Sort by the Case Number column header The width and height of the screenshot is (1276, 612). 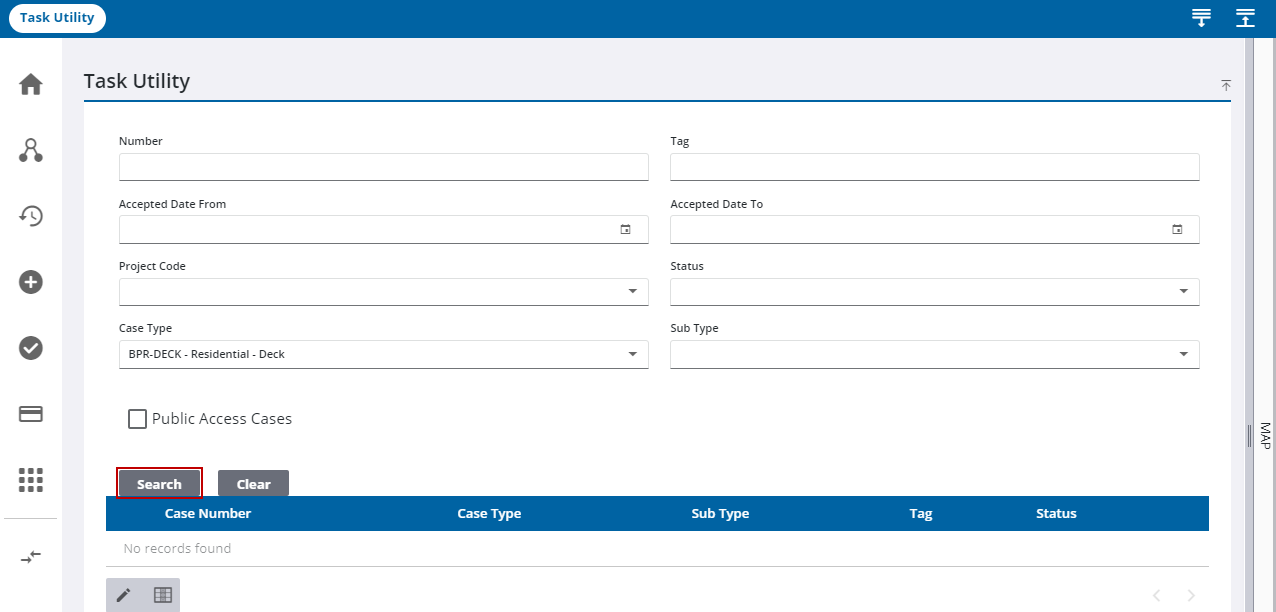[208, 514]
